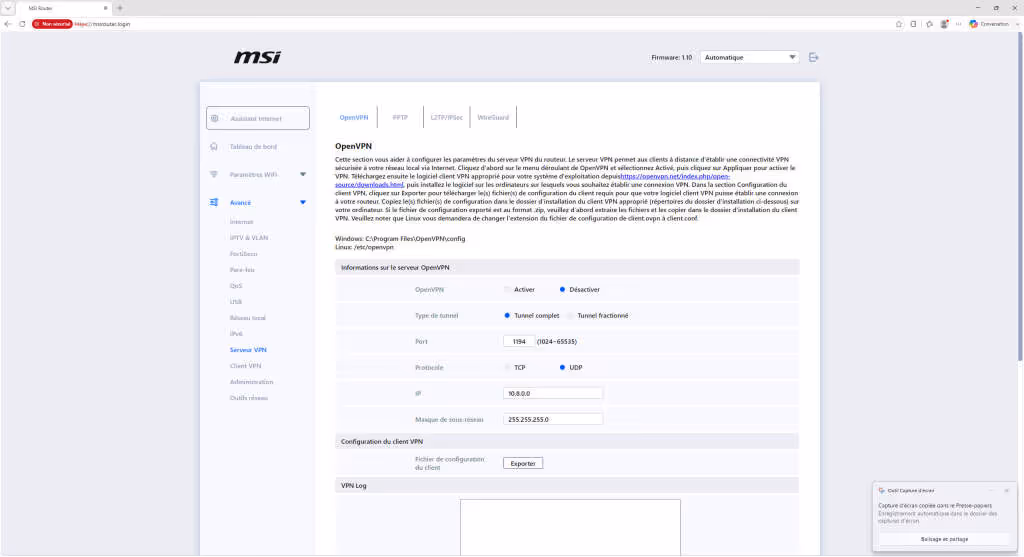Click the Exporter button
Viewport: 1024px width, 557px height.
[522, 464]
